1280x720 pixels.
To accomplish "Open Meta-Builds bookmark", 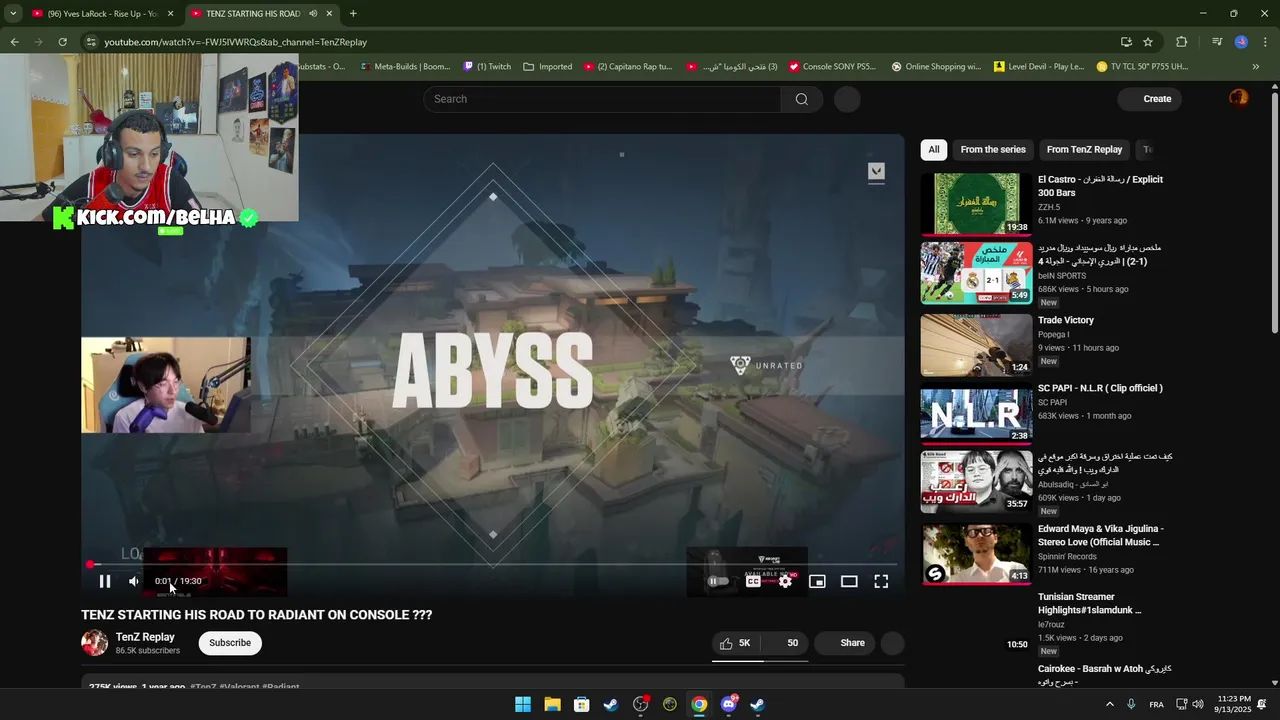I will point(405,67).
